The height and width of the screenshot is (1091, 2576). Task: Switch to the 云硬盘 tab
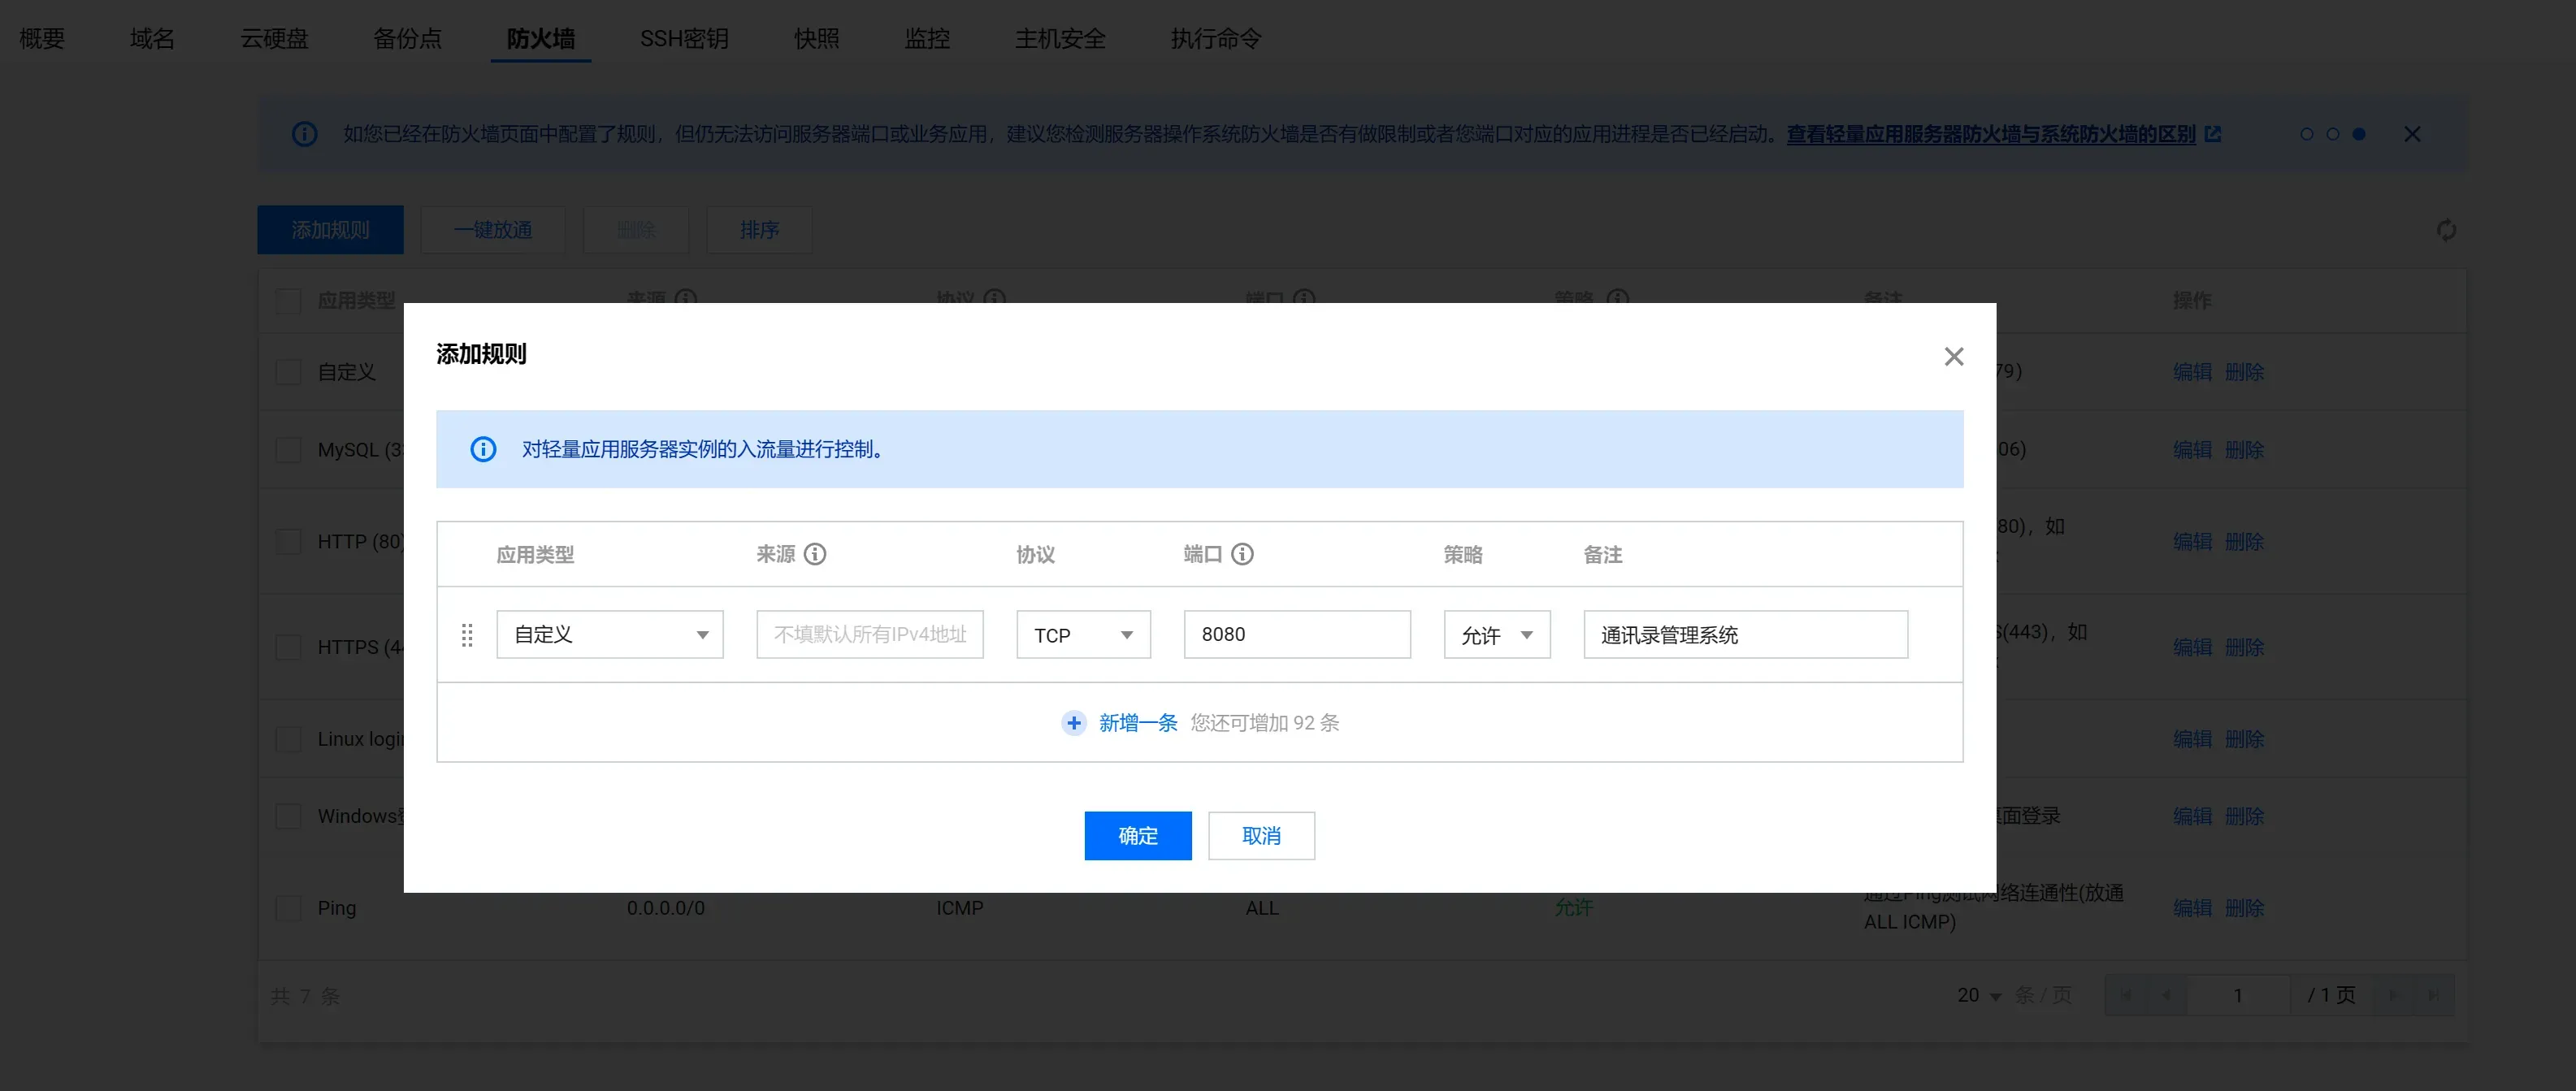pyautogui.click(x=274, y=38)
